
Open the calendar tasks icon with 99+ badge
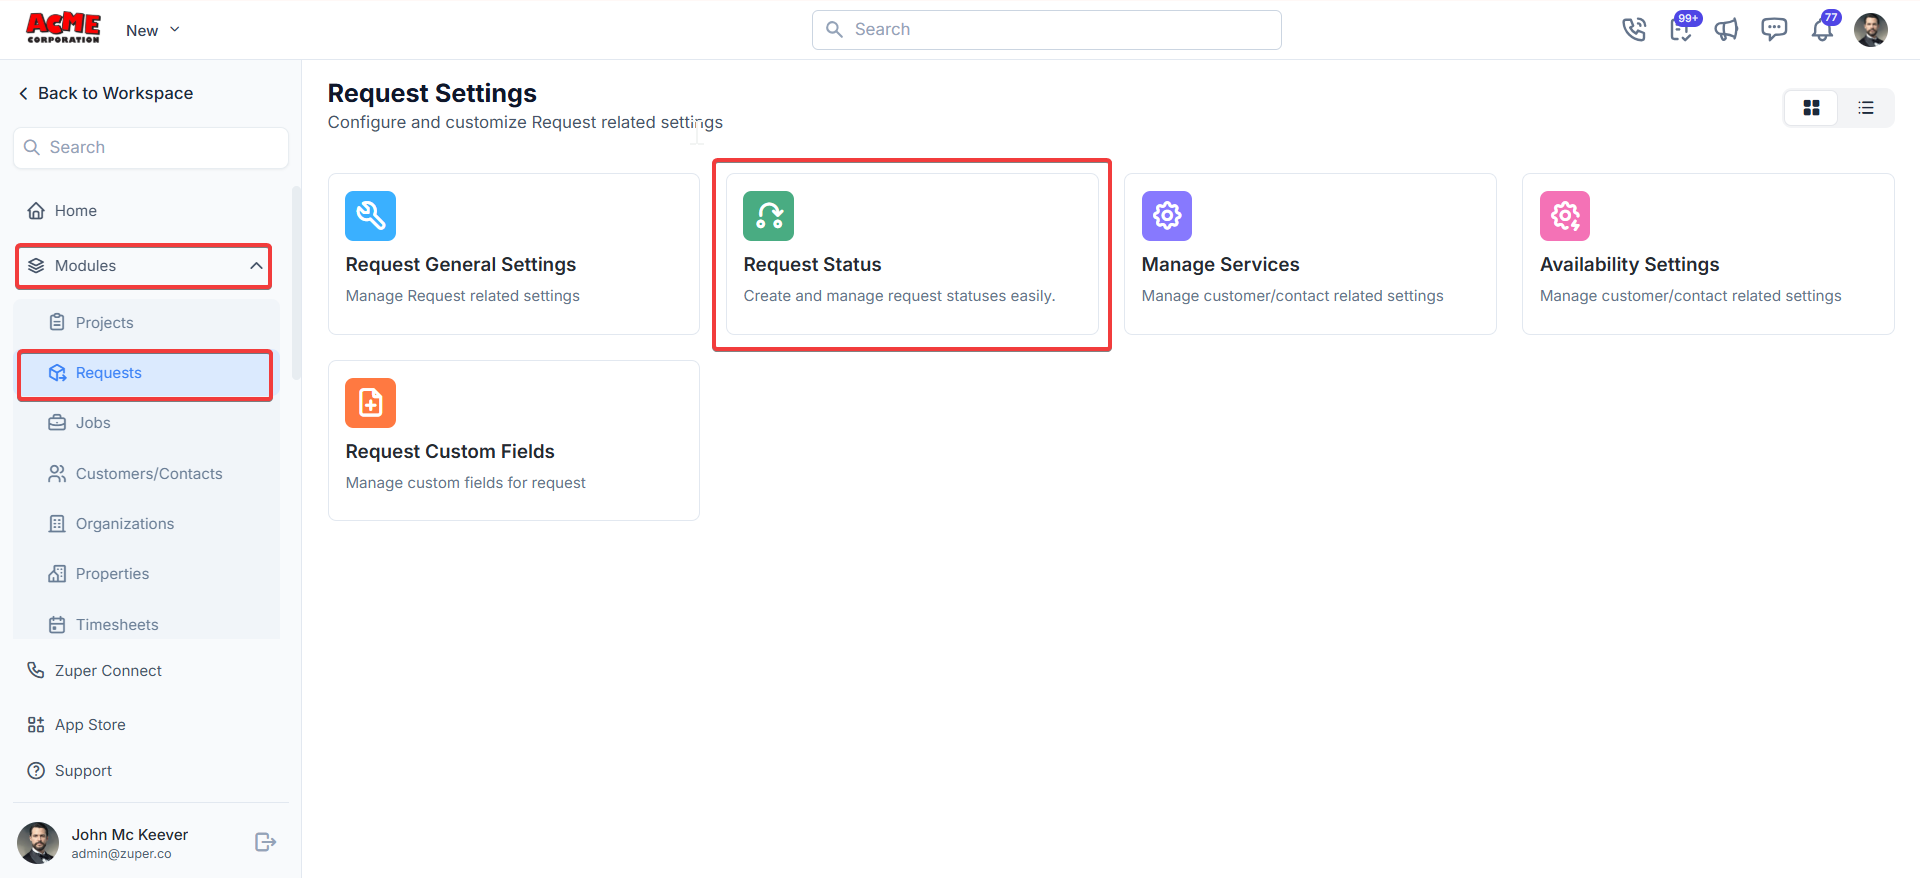pos(1682,29)
